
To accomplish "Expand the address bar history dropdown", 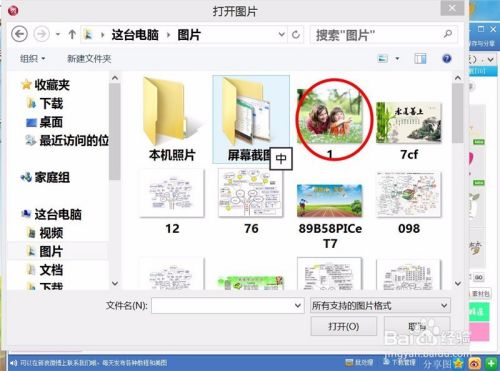I will point(282,34).
